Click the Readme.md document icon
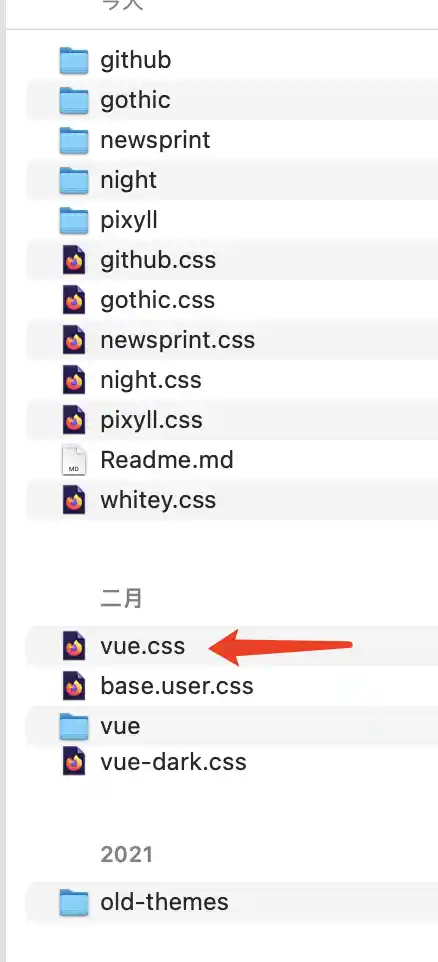The image size is (438, 962). pos(74,460)
